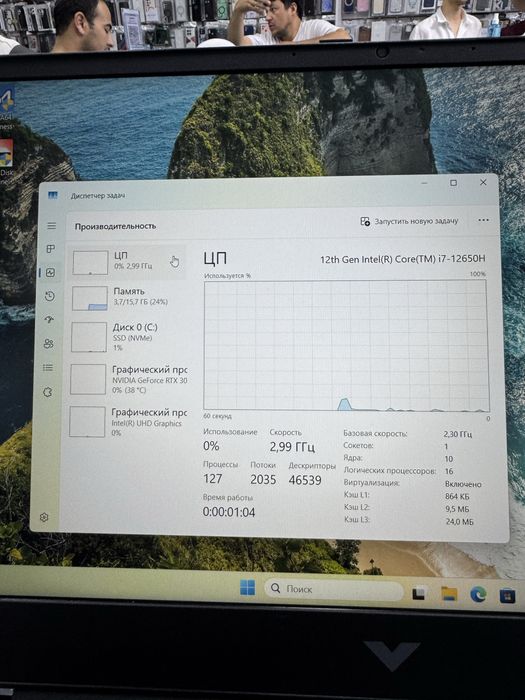
Task: Click the 2,99 ГГц speed value
Action: tap(292, 447)
